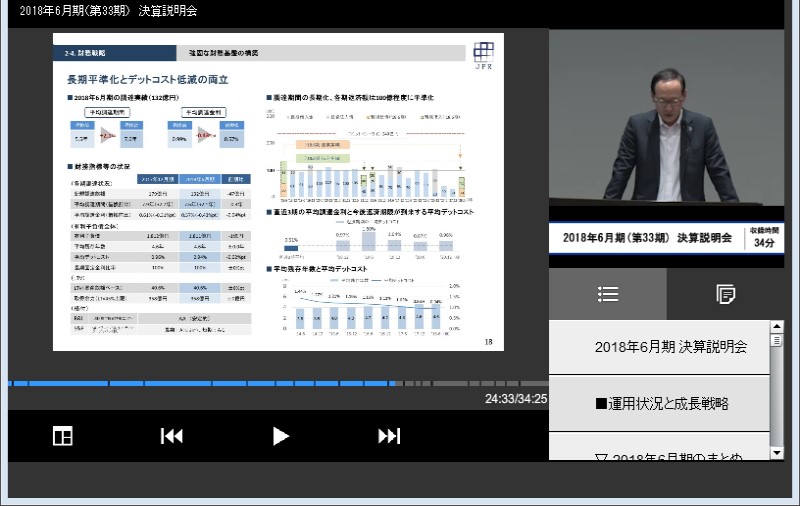This screenshot has width=800, height=506.
Task: Click the unplayed grey part of the progress bar
Action: [472, 383]
